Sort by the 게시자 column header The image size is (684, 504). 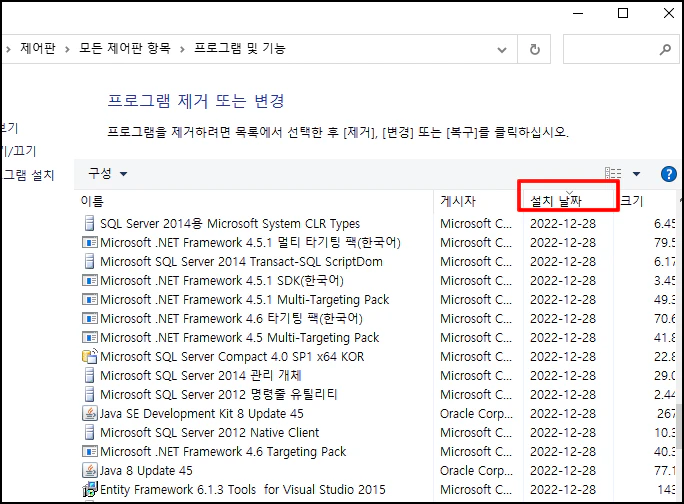[458, 201]
